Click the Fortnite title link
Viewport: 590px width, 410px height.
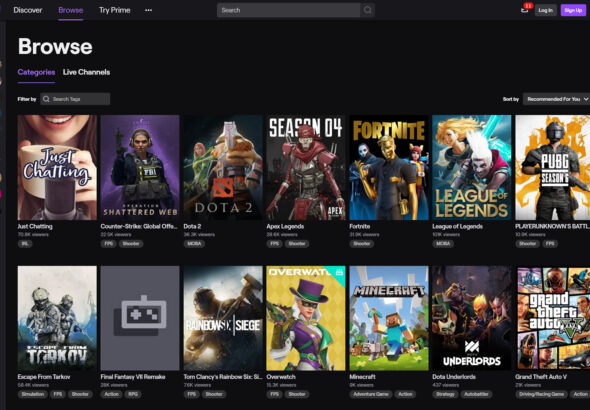point(360,226)
